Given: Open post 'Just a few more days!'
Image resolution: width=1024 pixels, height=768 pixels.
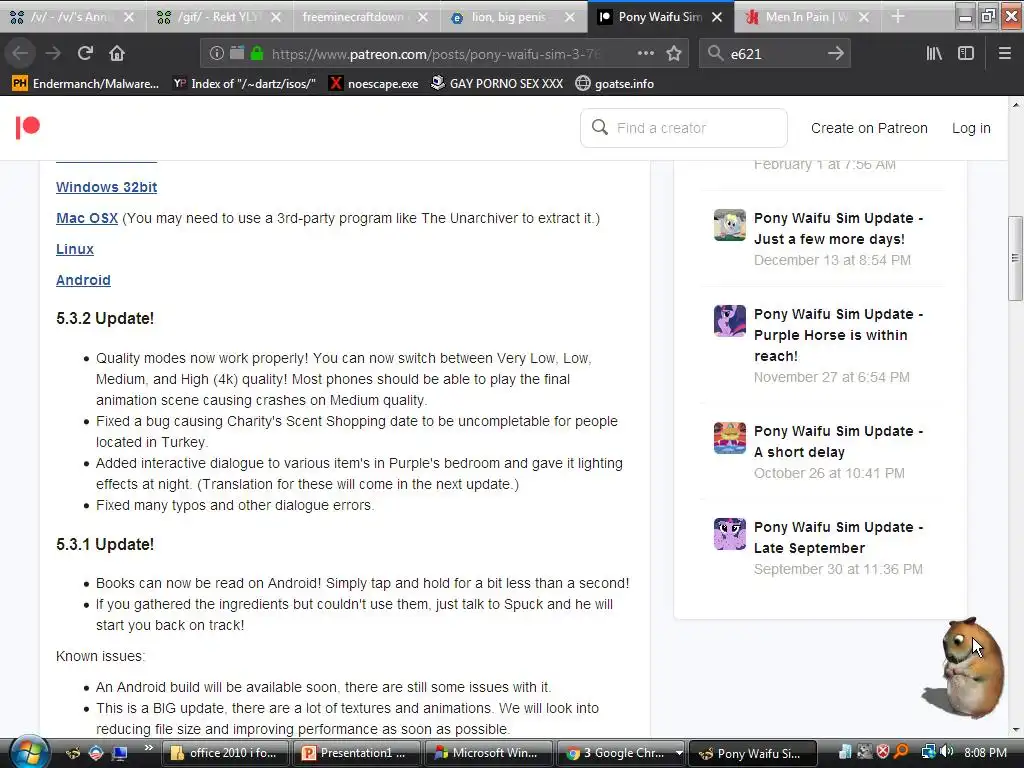Looking at the screenshot, I should click(x=838, y=229).
